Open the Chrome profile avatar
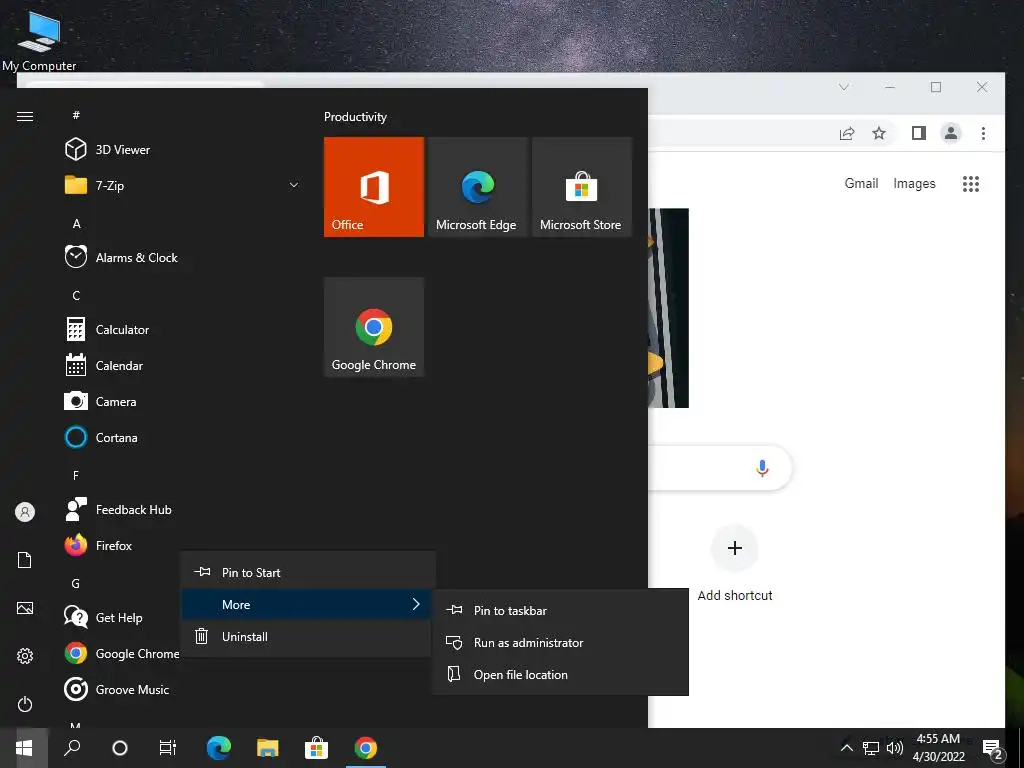The image size is (1024, 768). (951, 133)
